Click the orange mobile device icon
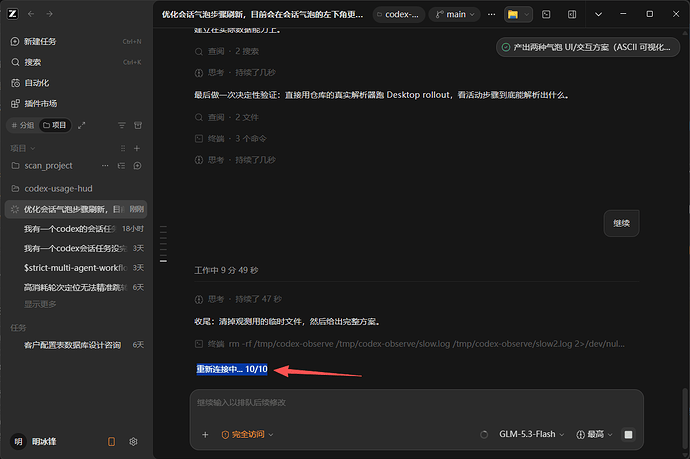Viewport: 690px width, 459px height. pos(111,441)
